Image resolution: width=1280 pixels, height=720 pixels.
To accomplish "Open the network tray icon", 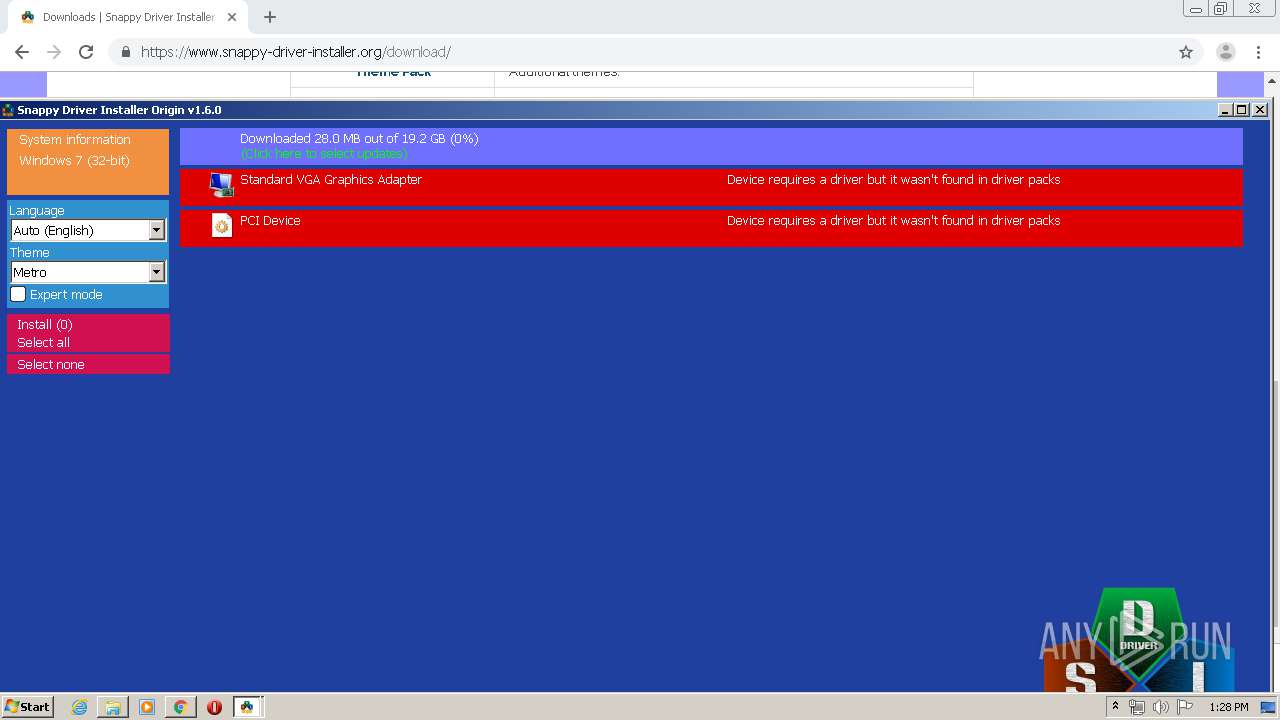I will [1137, 707].
